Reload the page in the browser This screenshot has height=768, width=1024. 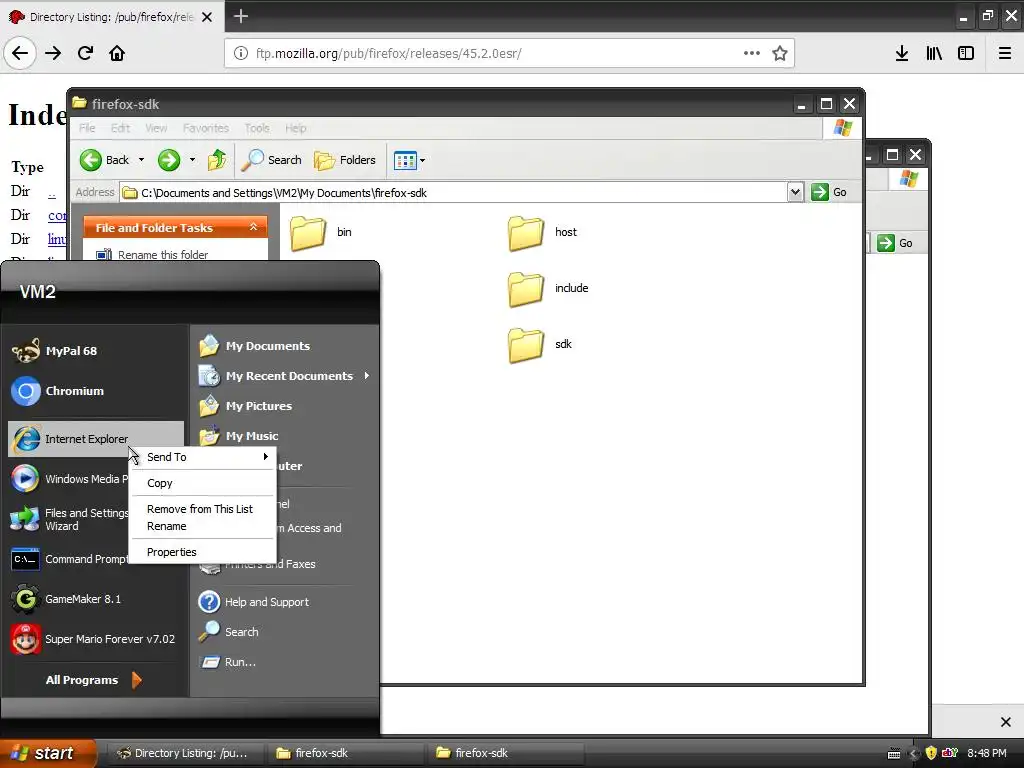click(85, 53)
